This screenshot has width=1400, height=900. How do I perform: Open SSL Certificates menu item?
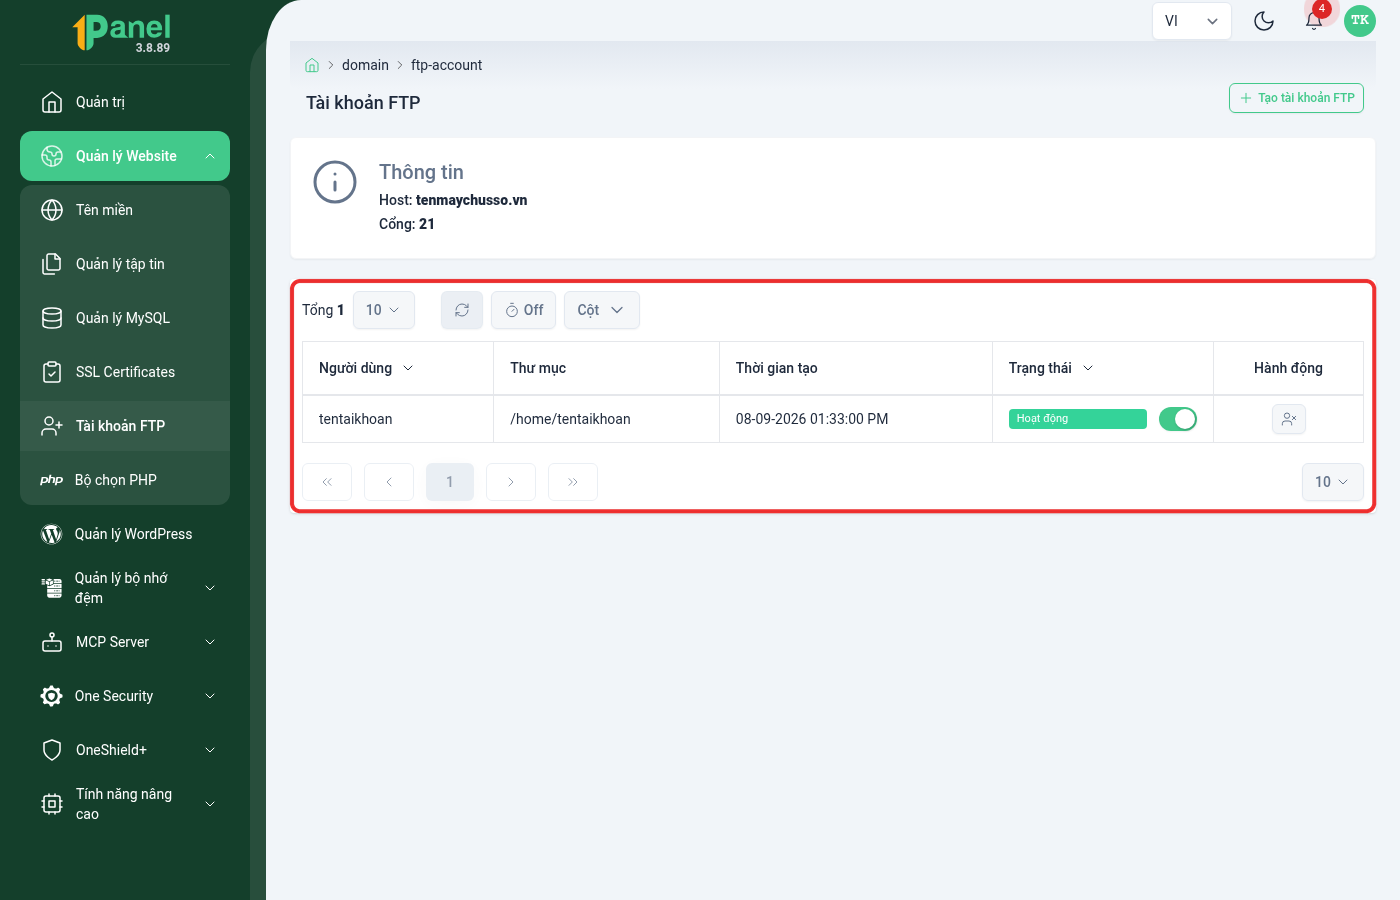pyautogui.click(x=125, y=372)
